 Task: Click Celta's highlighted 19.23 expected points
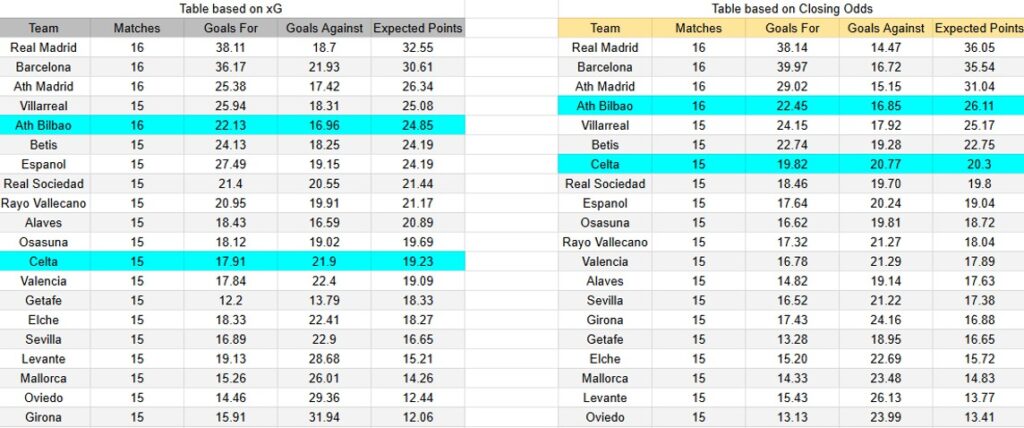click(418, 261)
